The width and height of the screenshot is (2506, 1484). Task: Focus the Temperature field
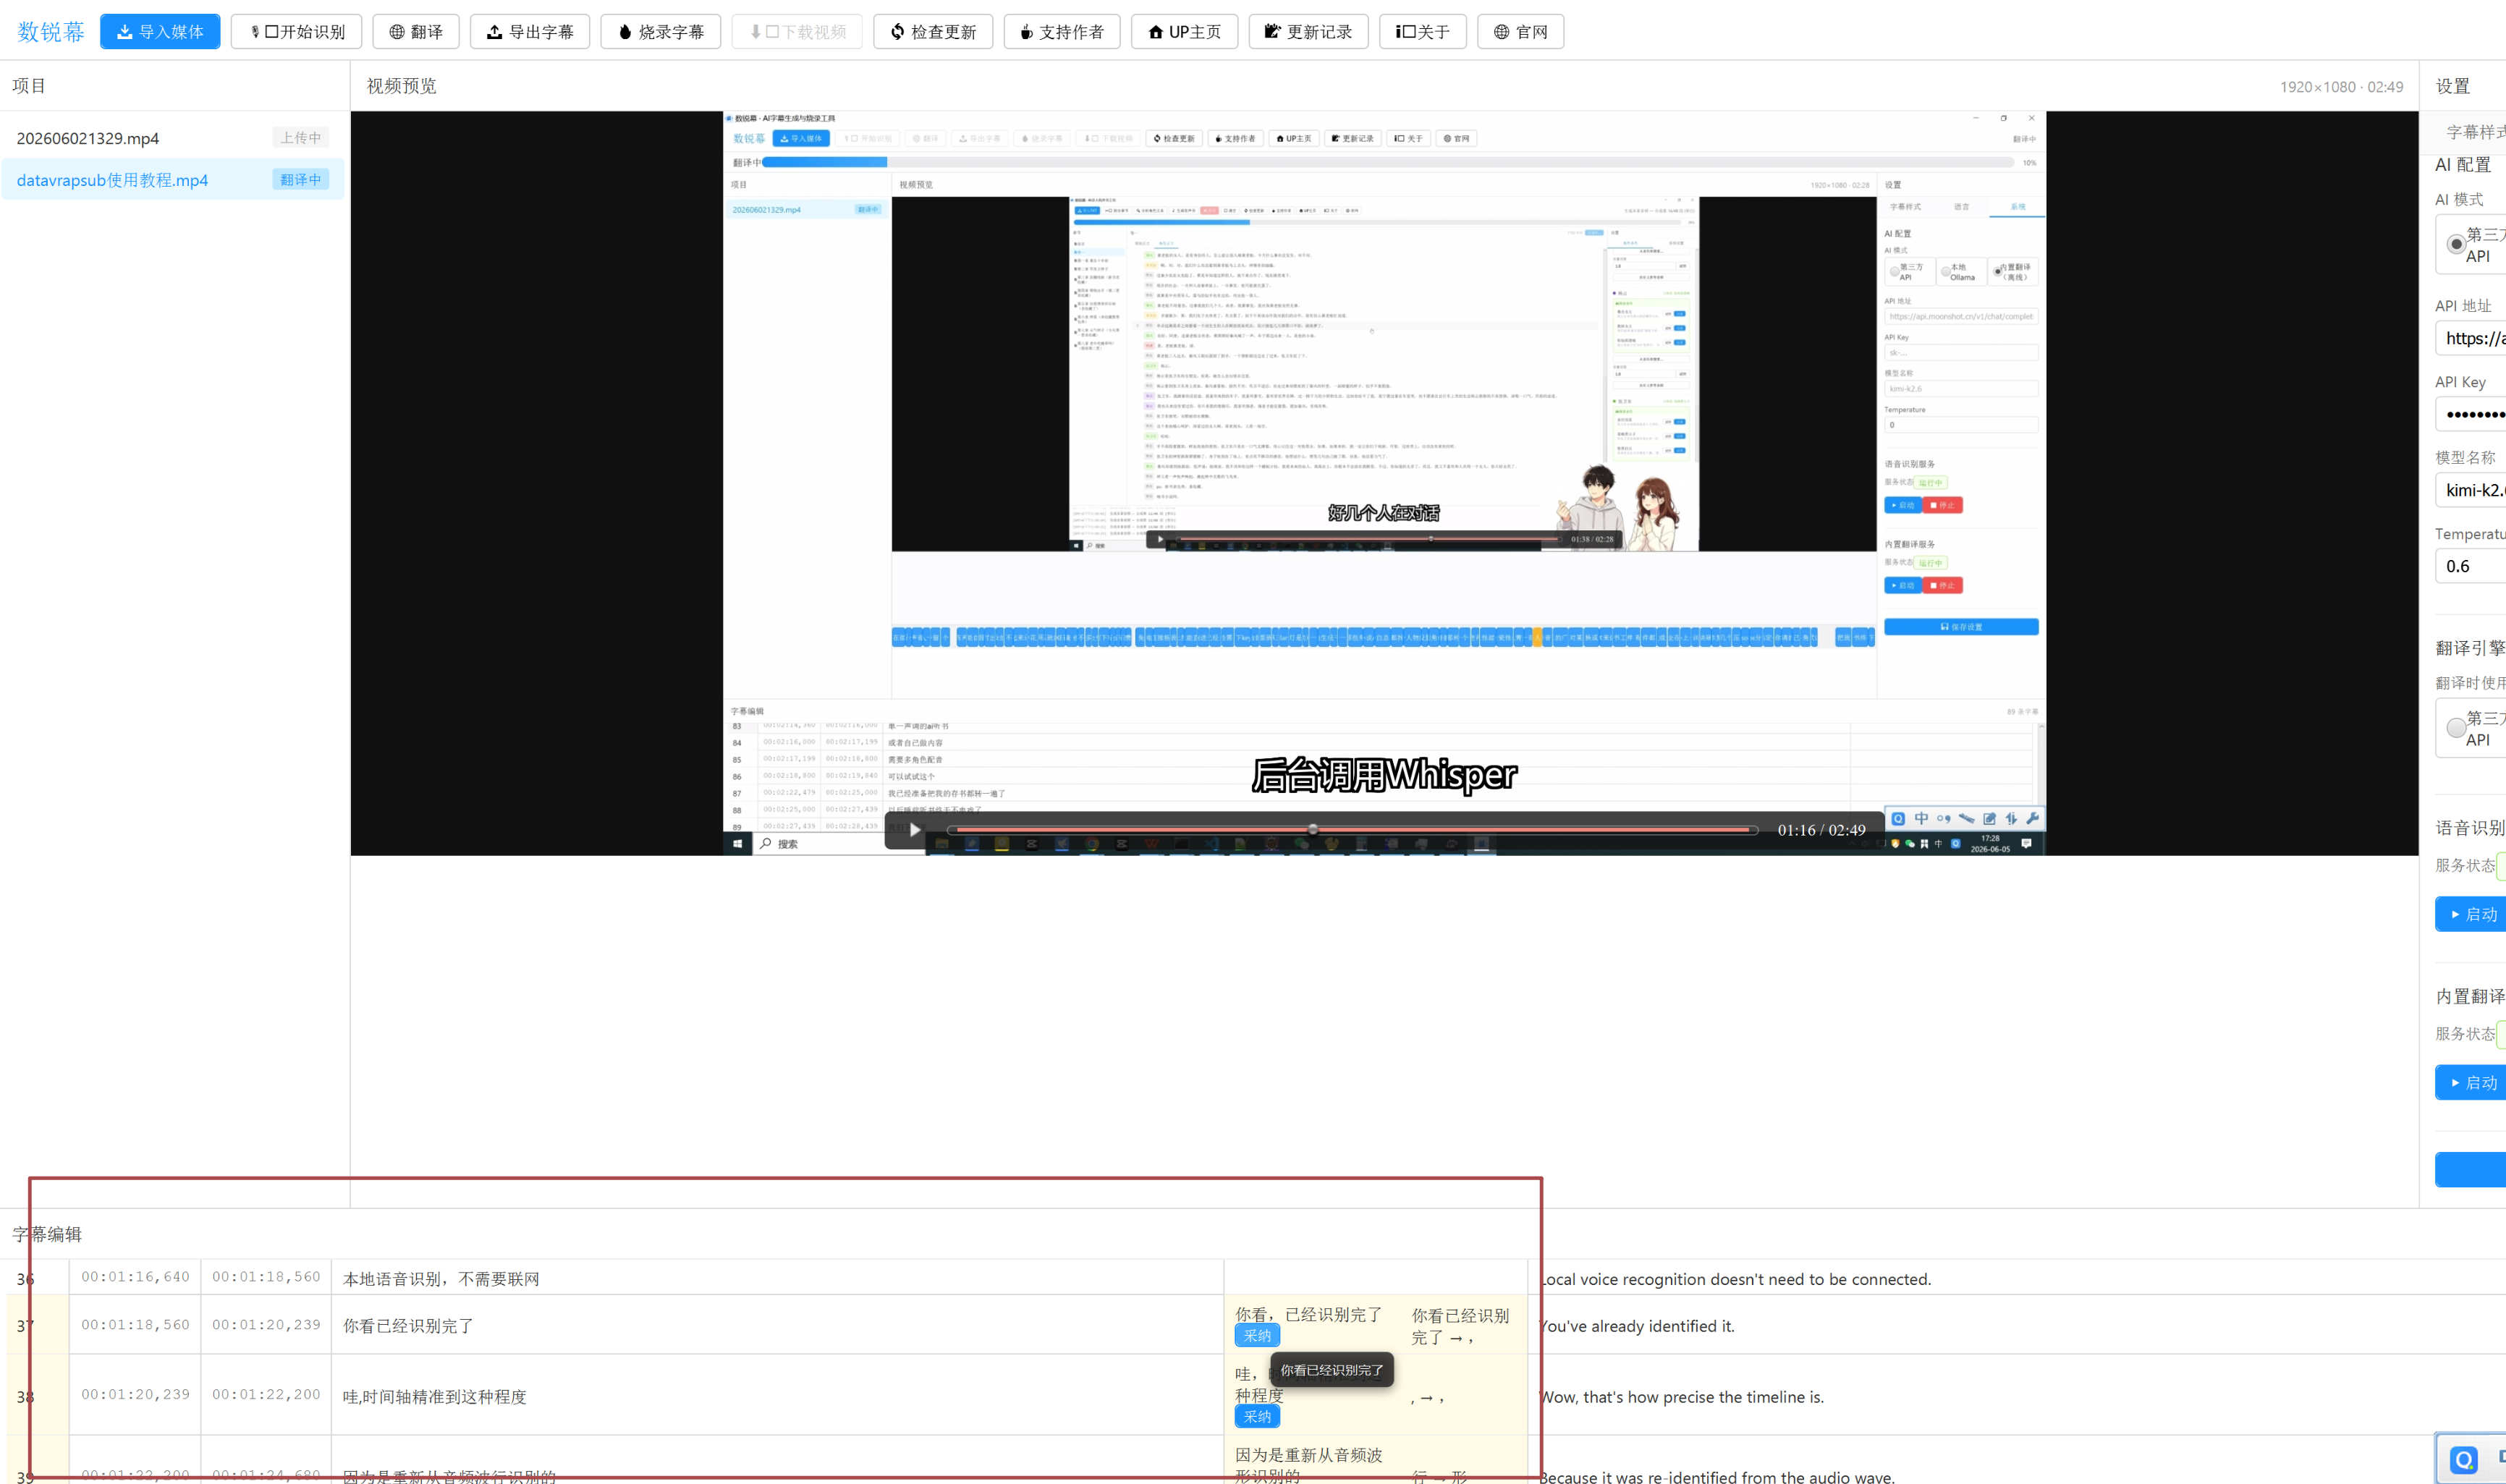(x=2471, y=566)
